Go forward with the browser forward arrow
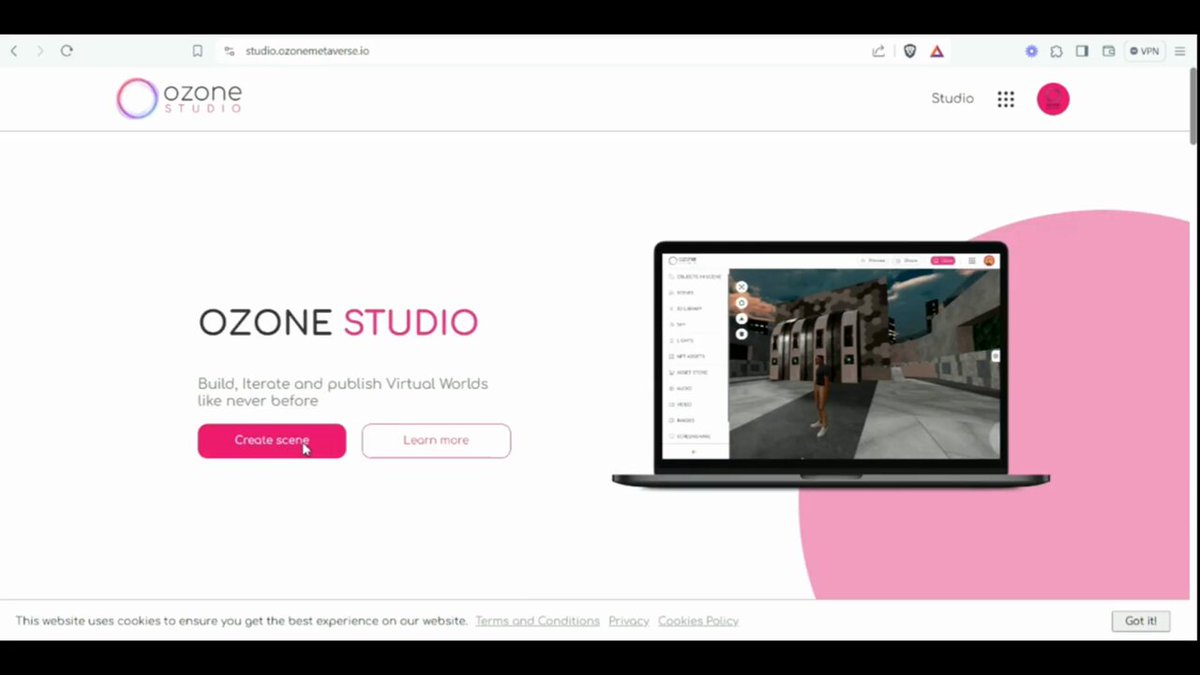The image size is (1200, 675). [x=40, y=51]
